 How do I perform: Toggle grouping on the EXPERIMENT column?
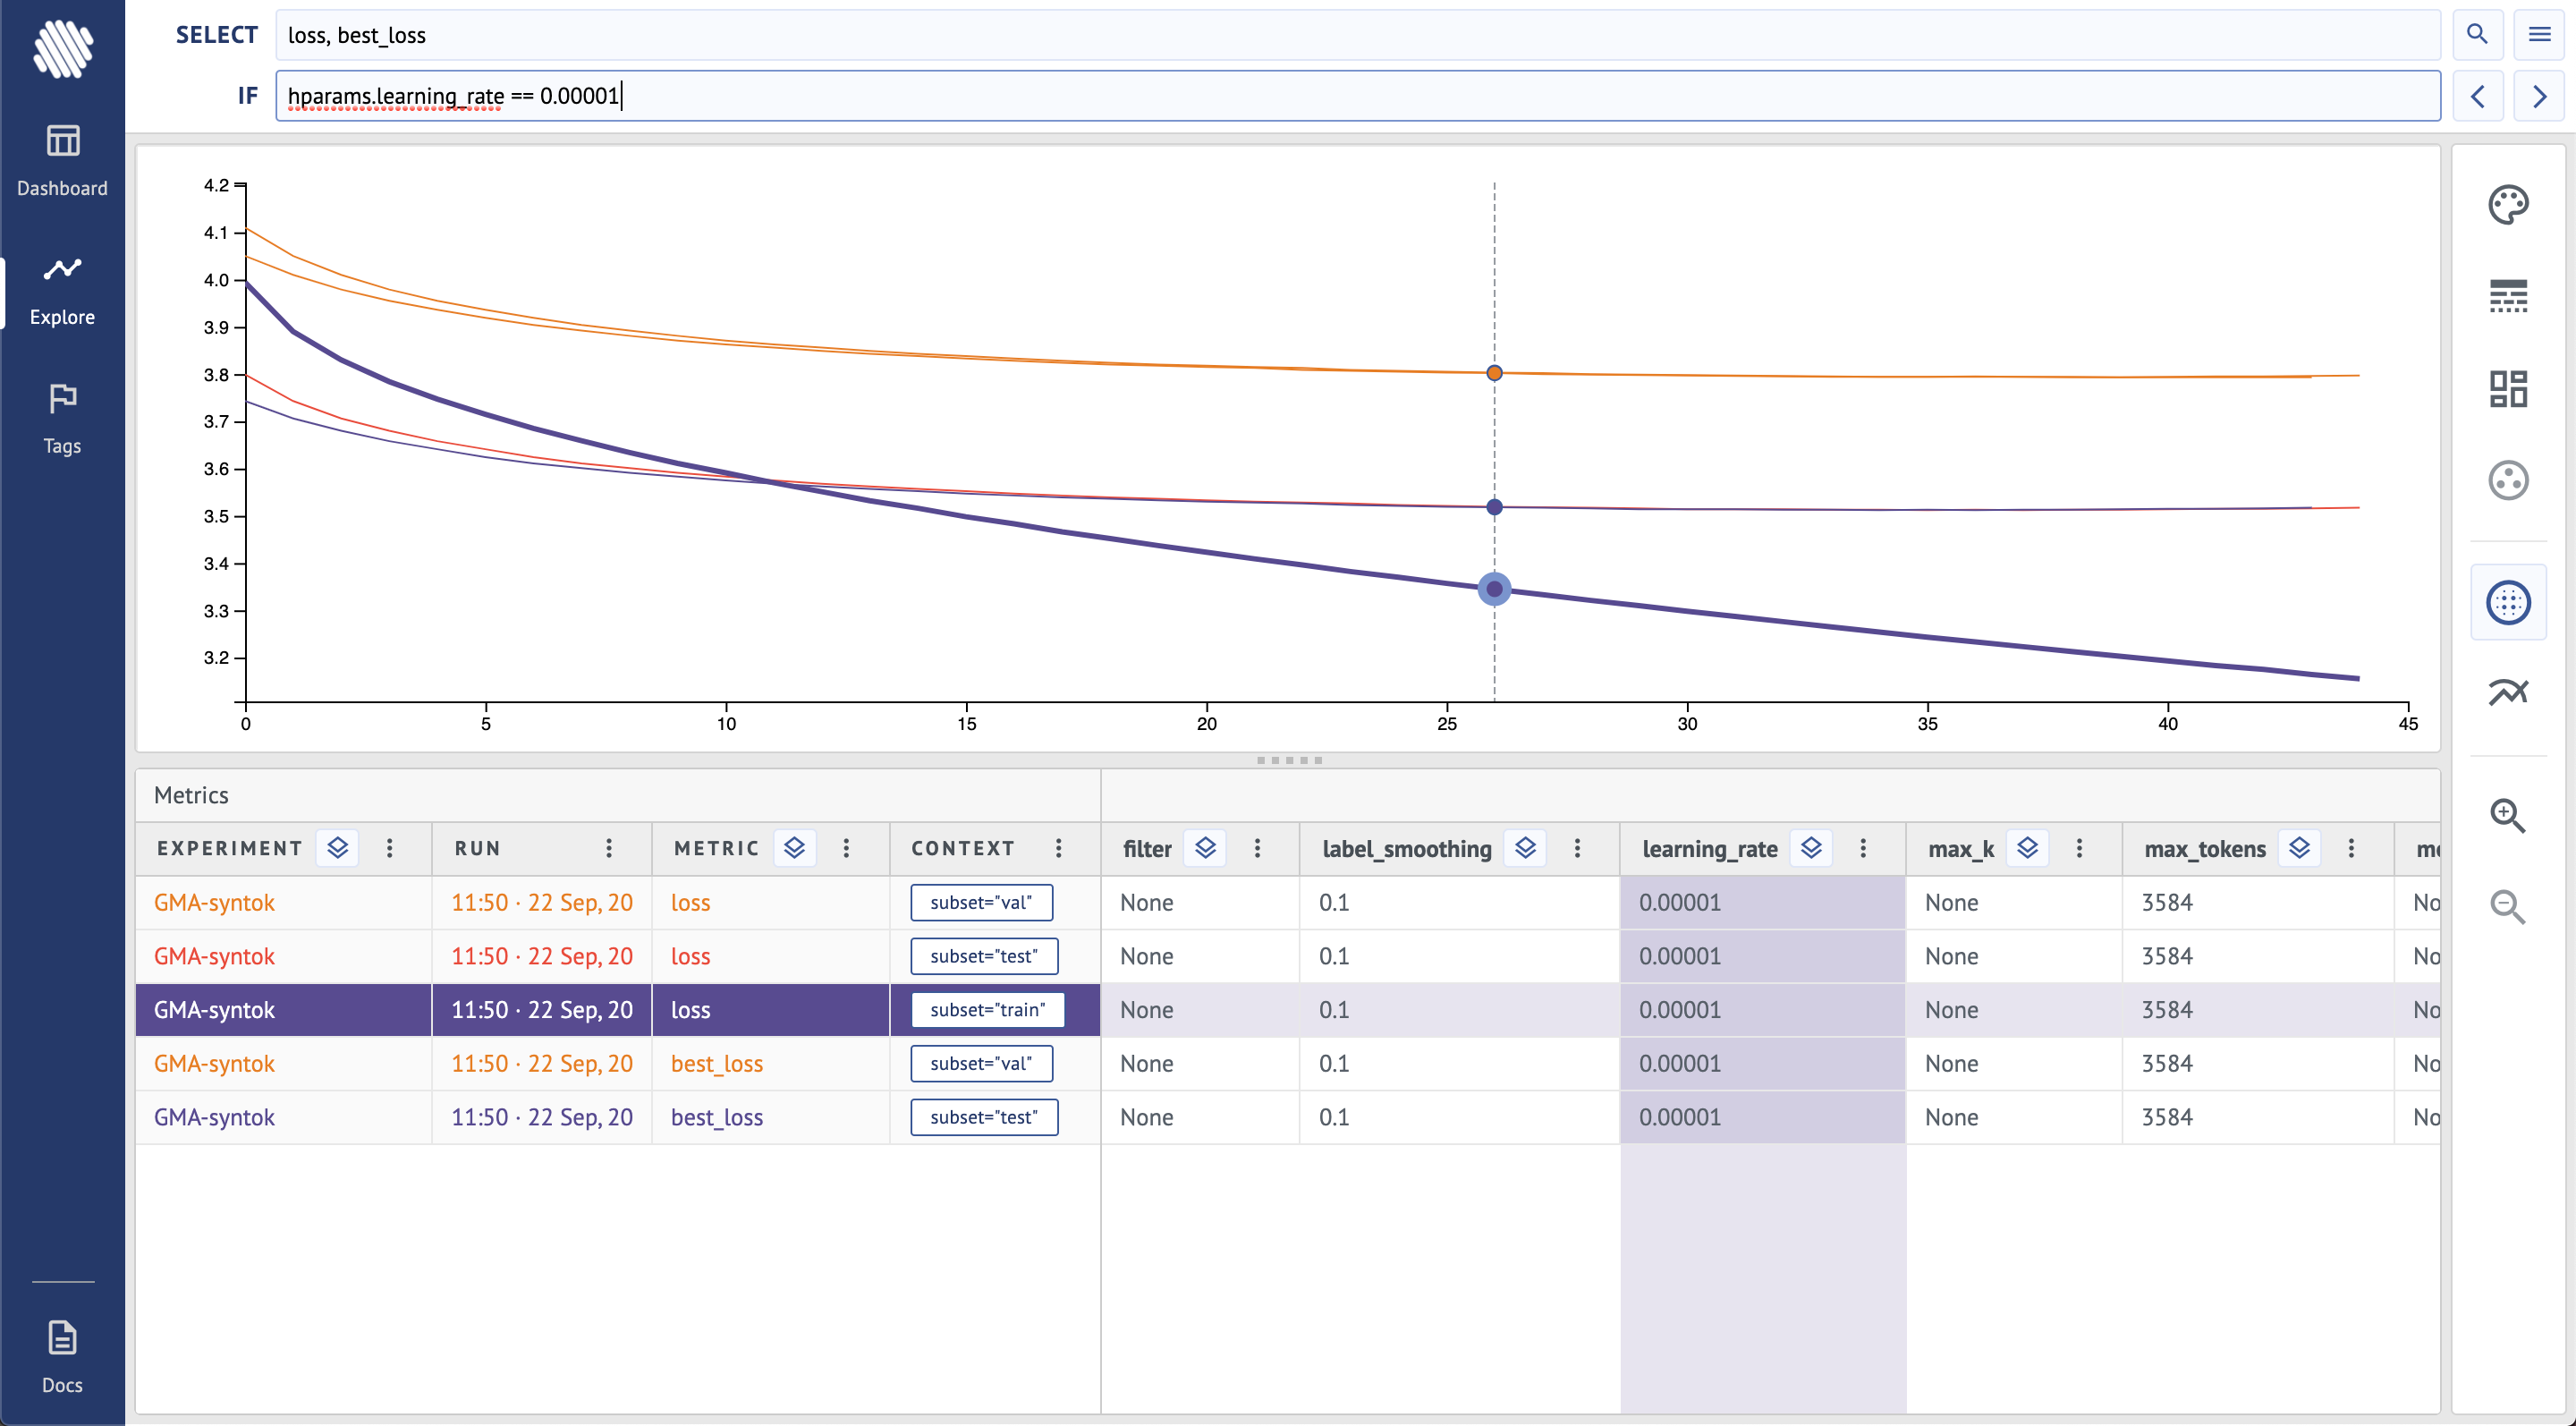coord(338,848)
